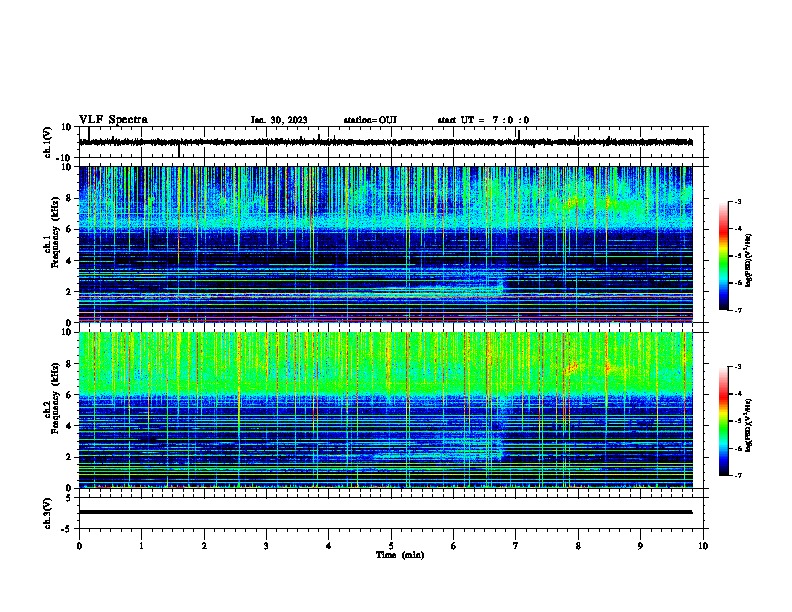Click the ch.2 color bar's log(PSD) label
The image size is (792, 612).
pyautogui.click(x=748, y=426)
